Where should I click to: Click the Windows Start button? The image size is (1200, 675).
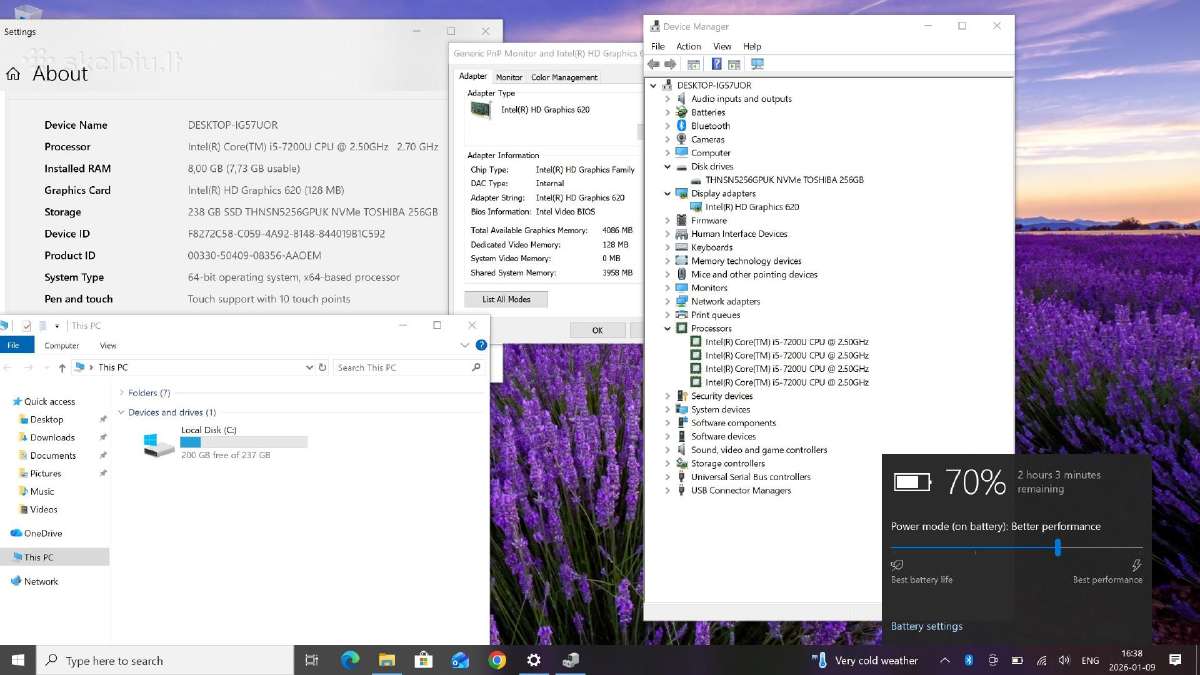point(18,660)
